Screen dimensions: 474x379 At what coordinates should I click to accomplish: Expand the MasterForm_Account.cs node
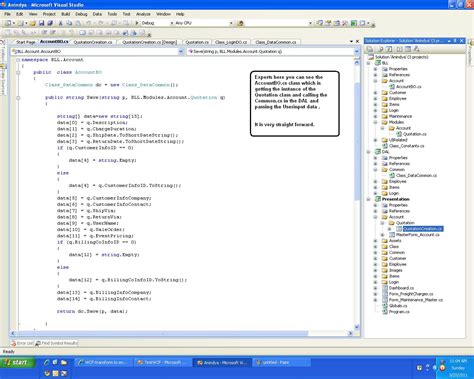(x=383, y=235)
